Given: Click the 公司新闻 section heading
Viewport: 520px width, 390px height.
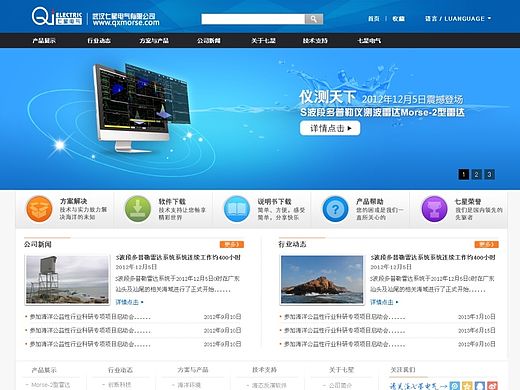Looking at the screenshot, I should pyautogui.click(x=38, y=244).
